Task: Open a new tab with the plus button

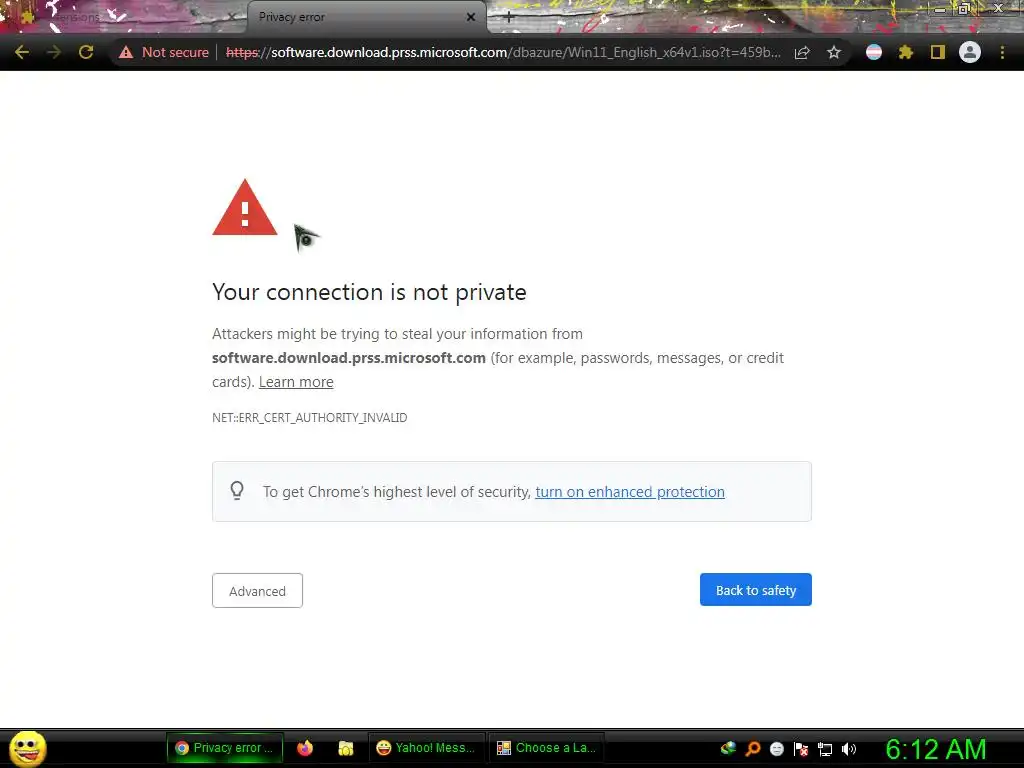Action: pyautogui.click(x=509, y=18)
